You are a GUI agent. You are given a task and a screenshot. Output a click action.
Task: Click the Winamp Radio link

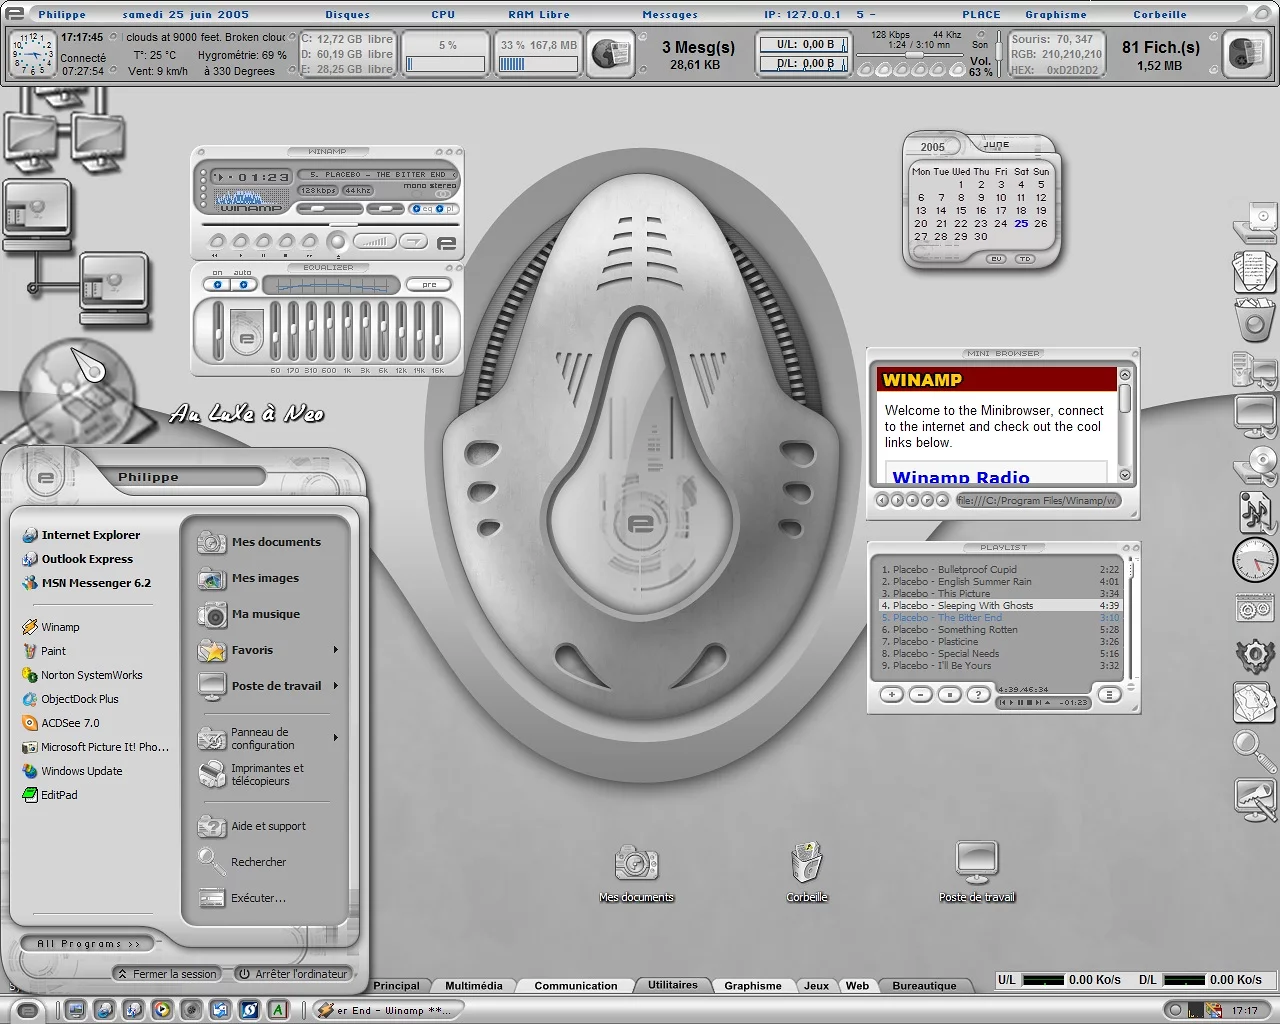[x=960, y=478]
